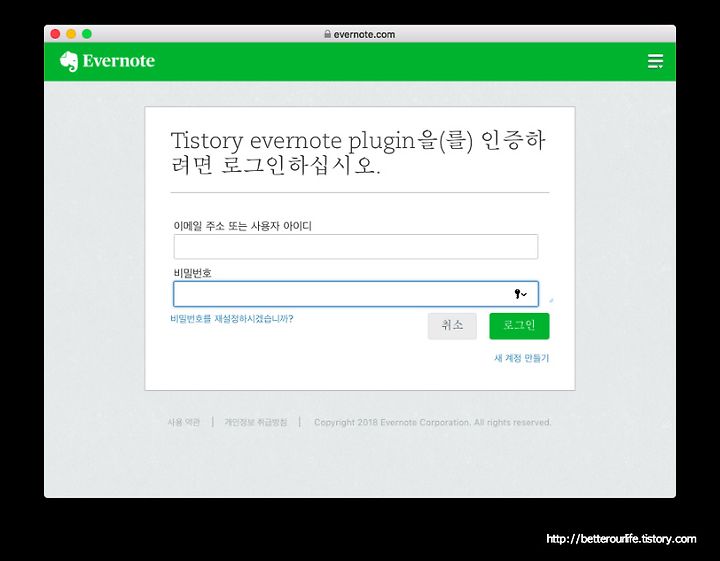Viewport: 720px width, 561px height.
Task: Focus the 비밀번호 password field
Action: (x=356, y=294)
